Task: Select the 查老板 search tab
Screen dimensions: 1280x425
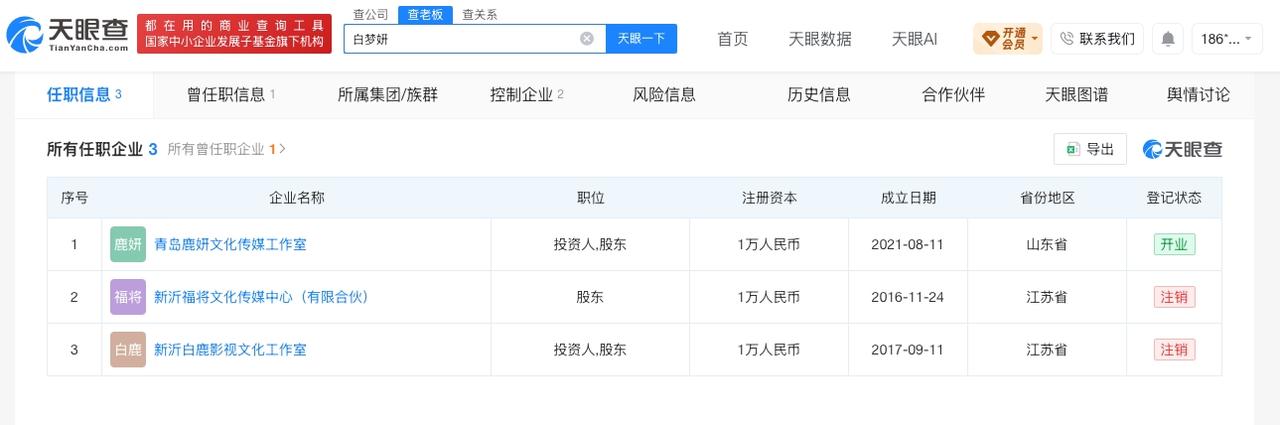Action: click(x=425, y=14)
